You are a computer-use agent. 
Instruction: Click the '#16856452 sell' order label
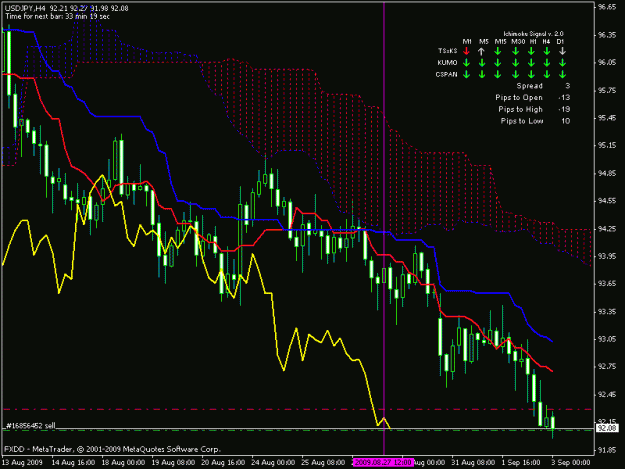coord(31,426)
